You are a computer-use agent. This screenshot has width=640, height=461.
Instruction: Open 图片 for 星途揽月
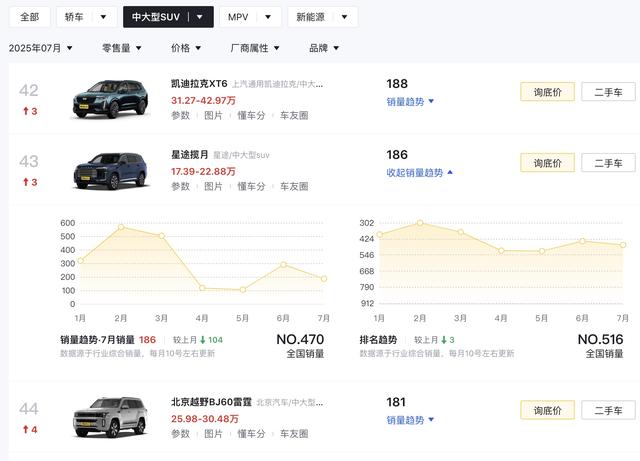(213, 187)
